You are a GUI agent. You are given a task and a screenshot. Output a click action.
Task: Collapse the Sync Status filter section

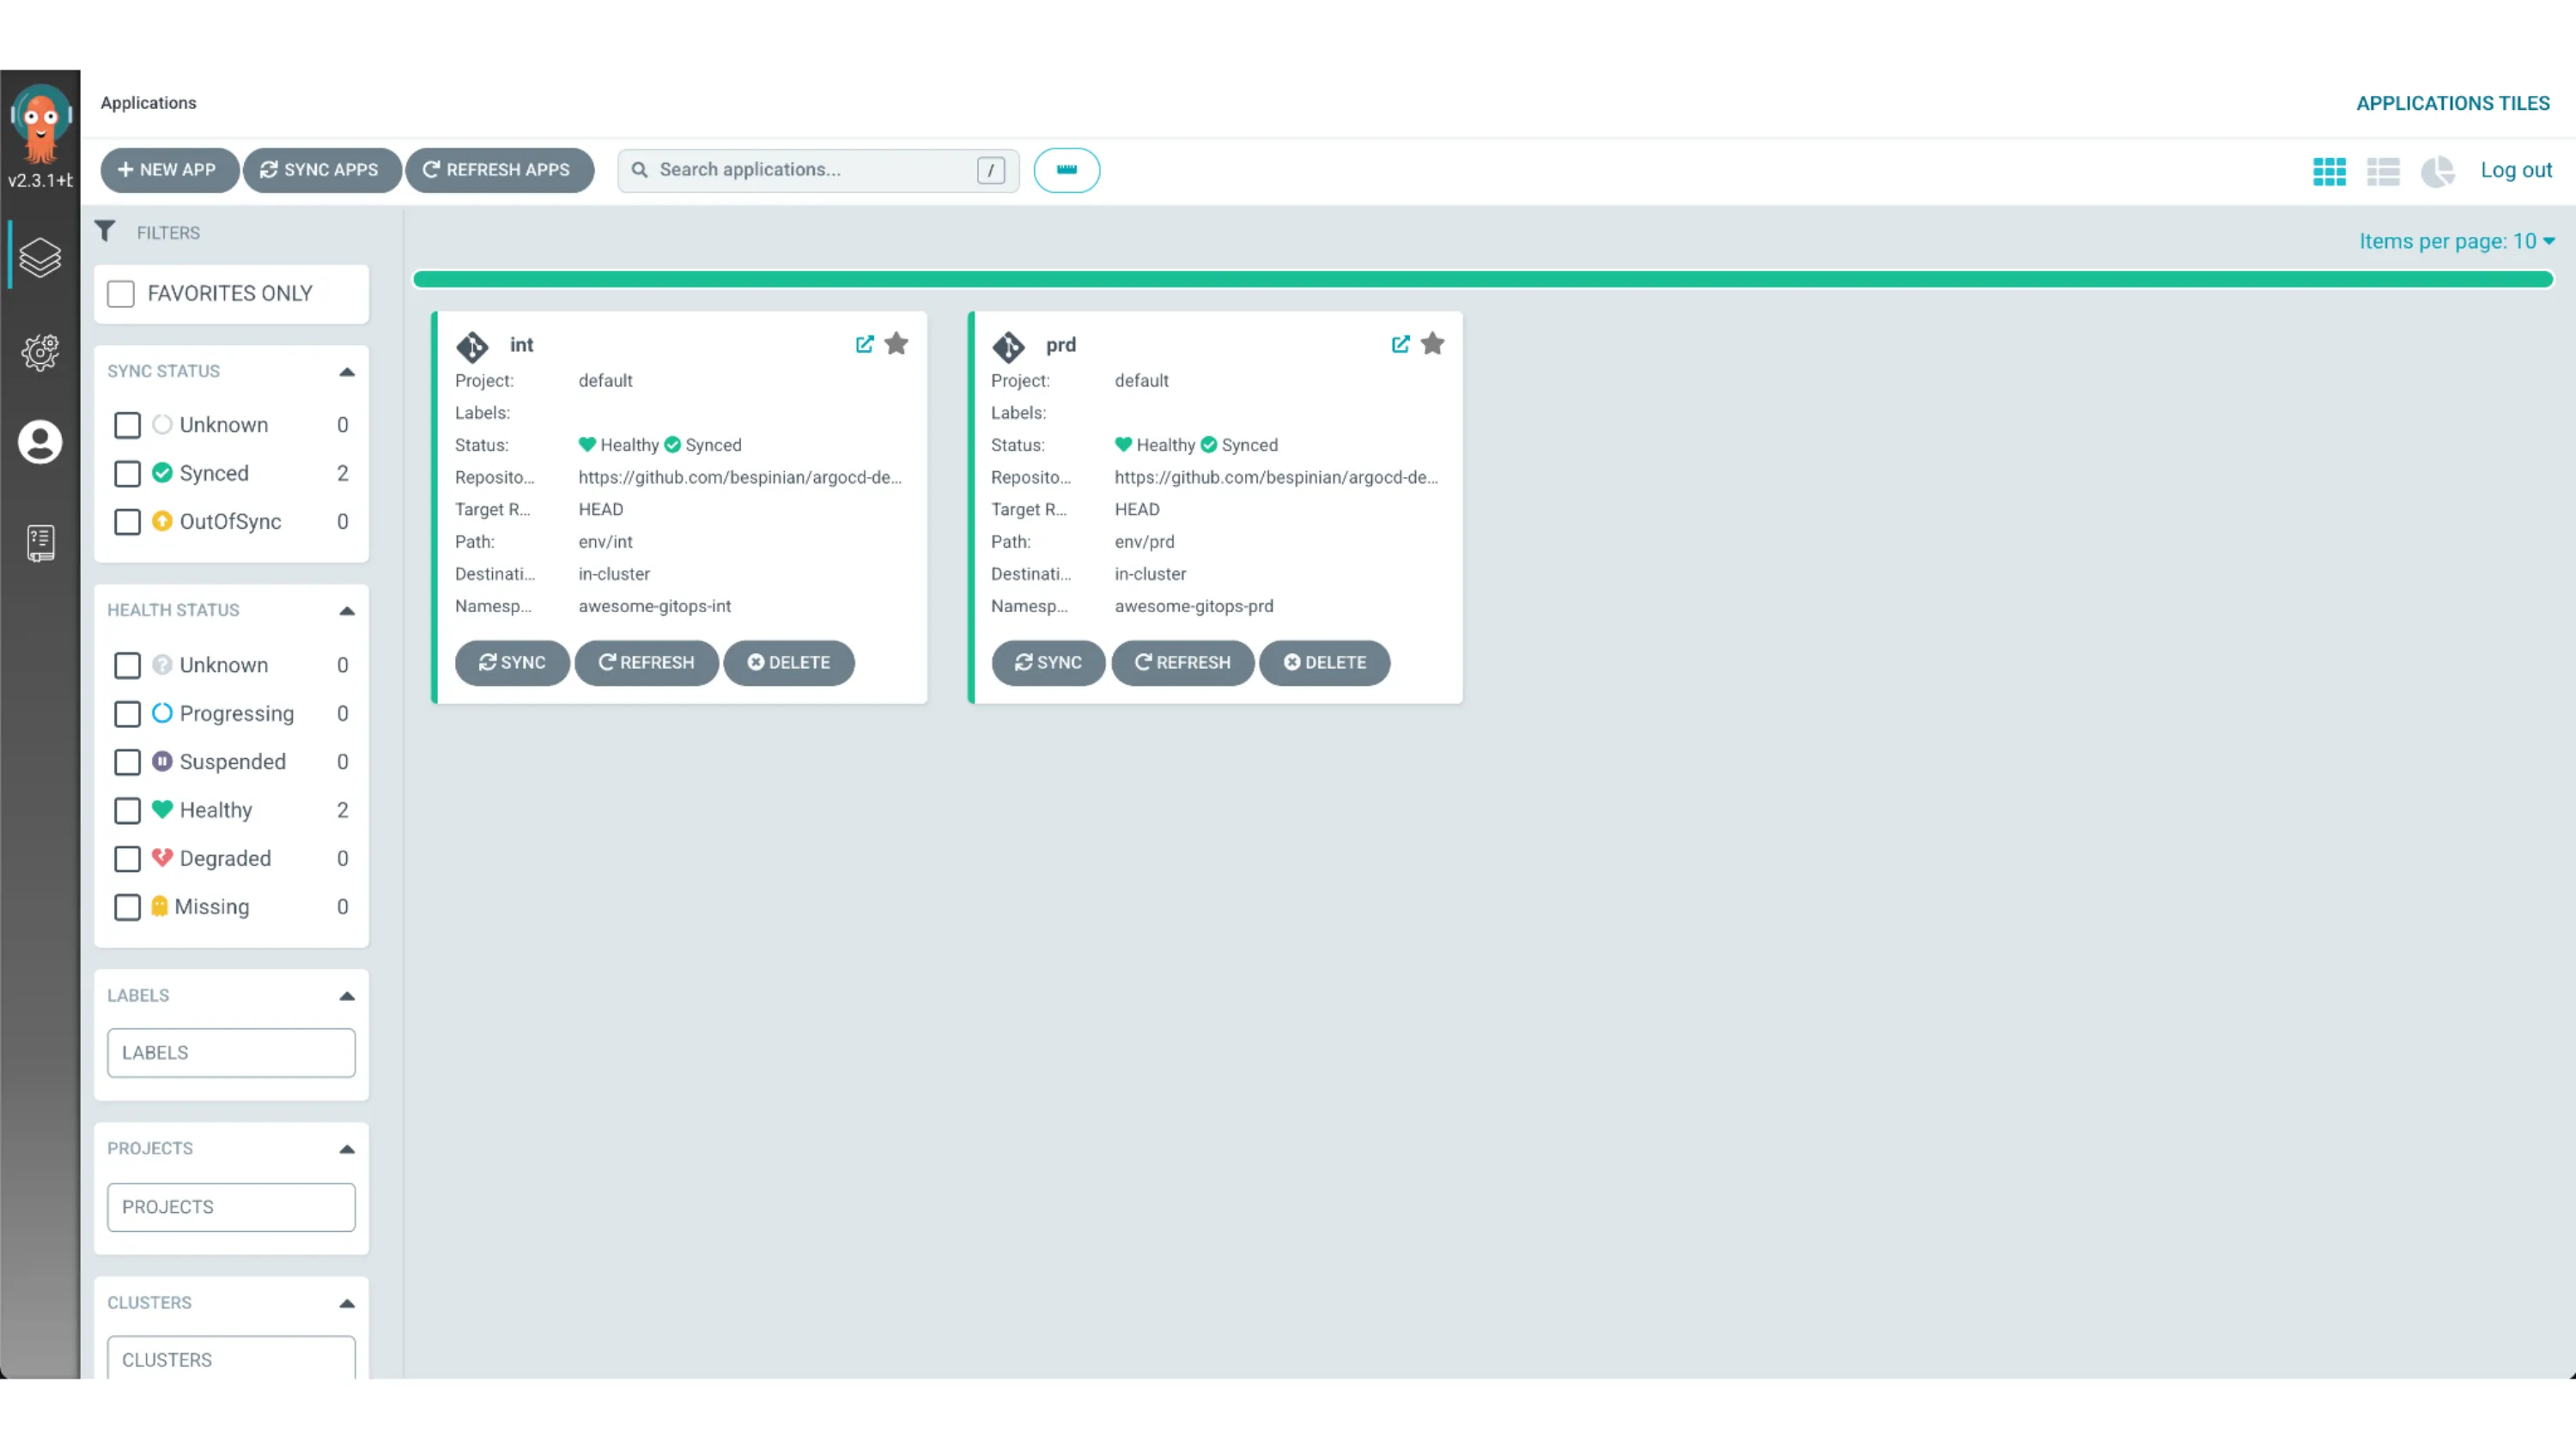pyautogui.click(x=346, y=371)
